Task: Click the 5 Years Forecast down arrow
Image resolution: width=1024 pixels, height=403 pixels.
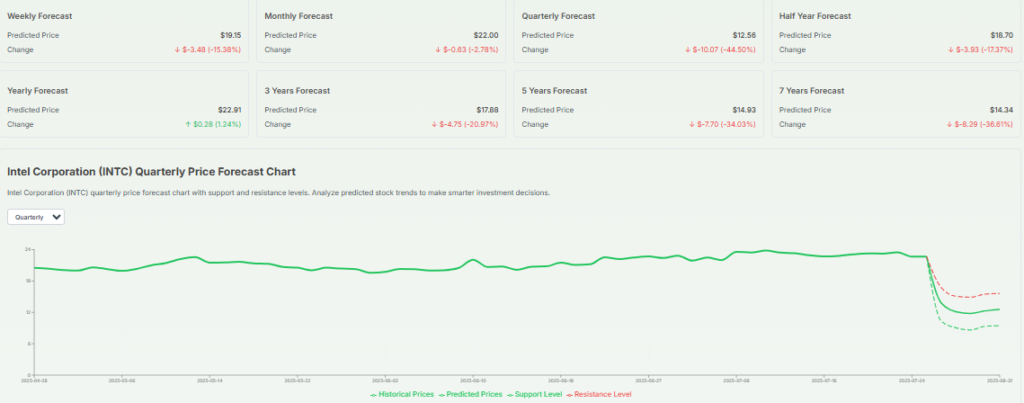Action: [692, 125]
